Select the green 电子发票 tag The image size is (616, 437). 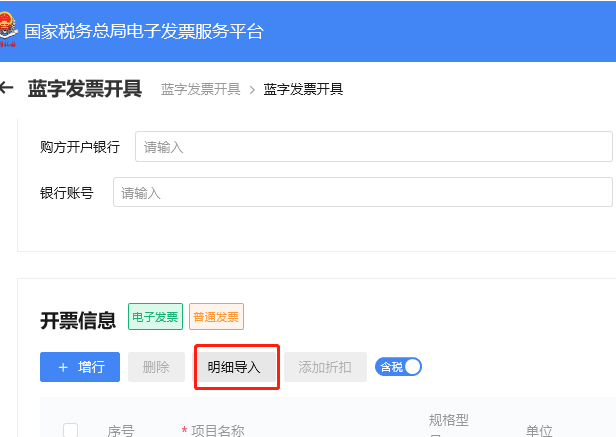click(x=155, y=317)
